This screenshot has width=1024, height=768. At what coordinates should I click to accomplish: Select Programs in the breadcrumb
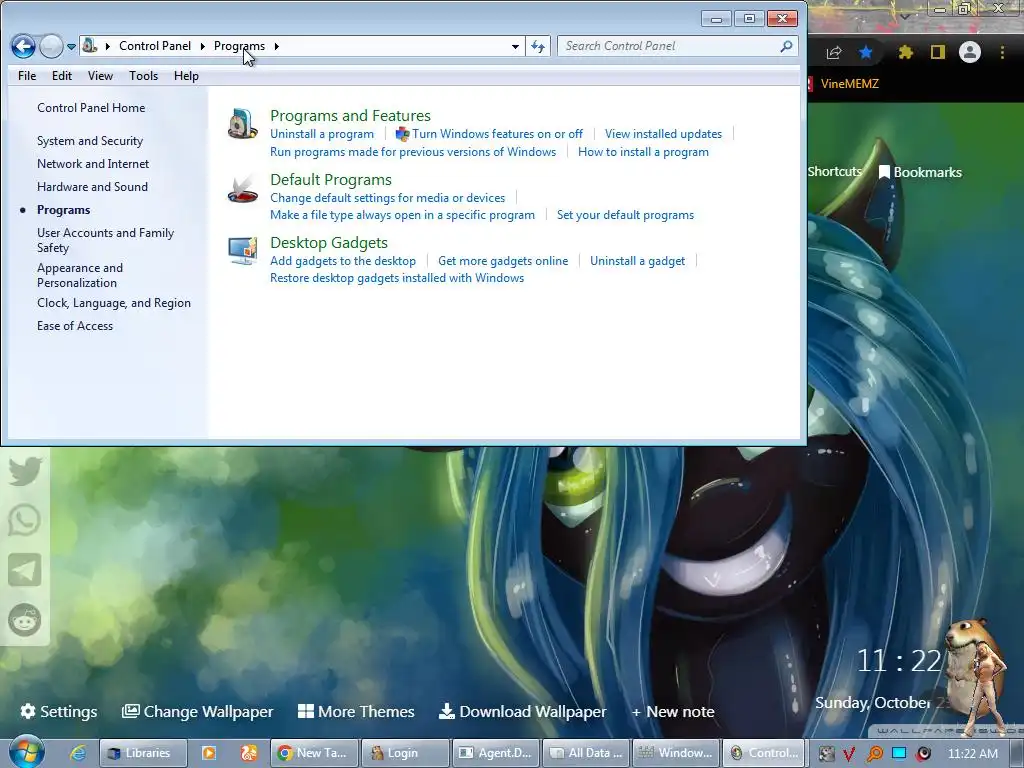(239, 46)
